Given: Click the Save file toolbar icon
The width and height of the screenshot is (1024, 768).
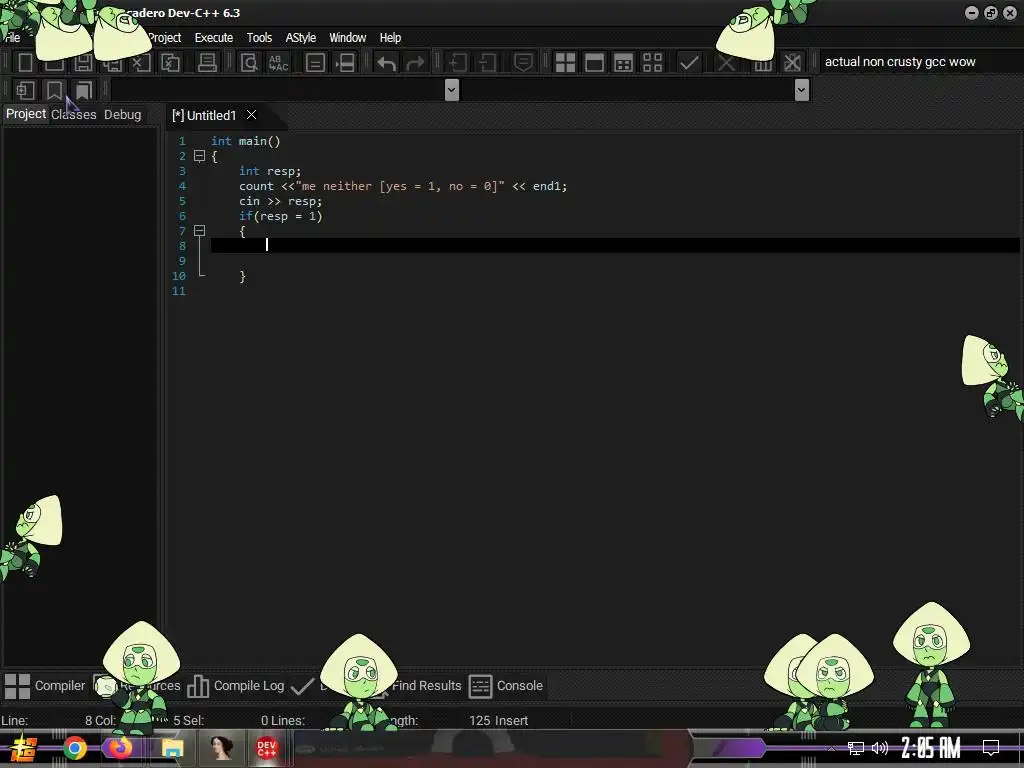Looking at the screenshot, I should coord(84,63).
